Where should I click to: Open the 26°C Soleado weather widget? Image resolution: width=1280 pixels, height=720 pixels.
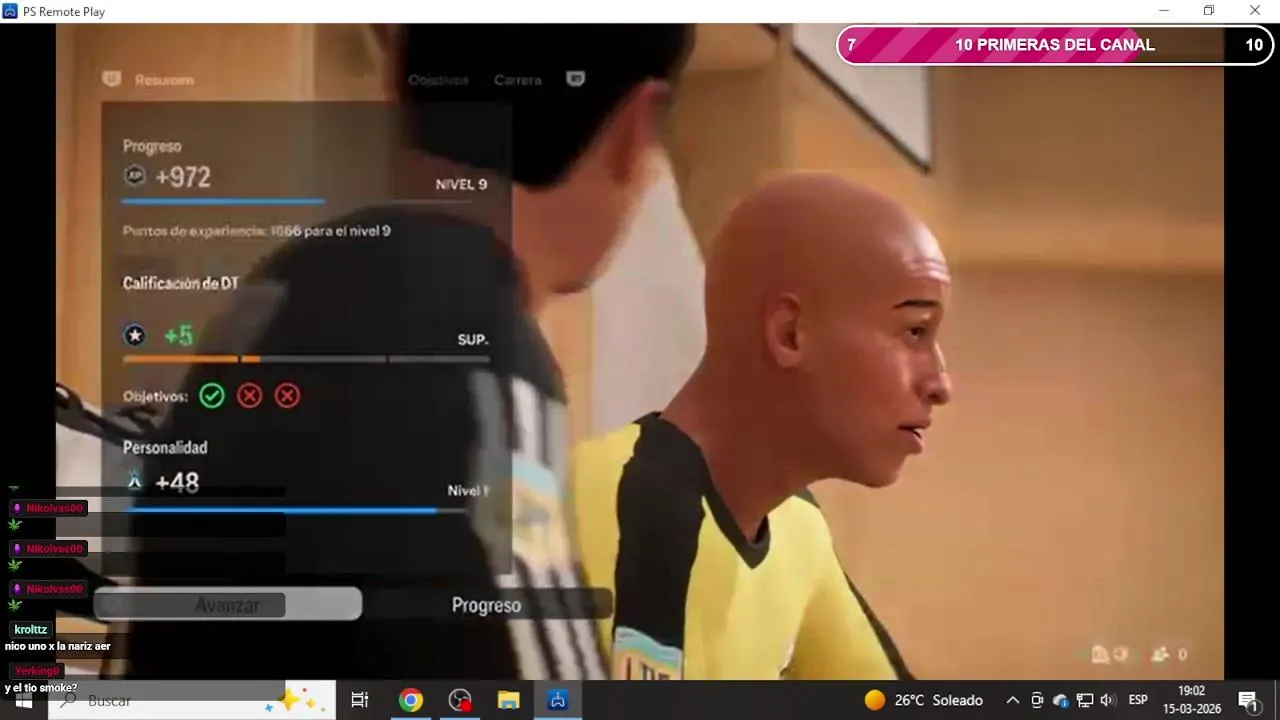coord(925,700)
